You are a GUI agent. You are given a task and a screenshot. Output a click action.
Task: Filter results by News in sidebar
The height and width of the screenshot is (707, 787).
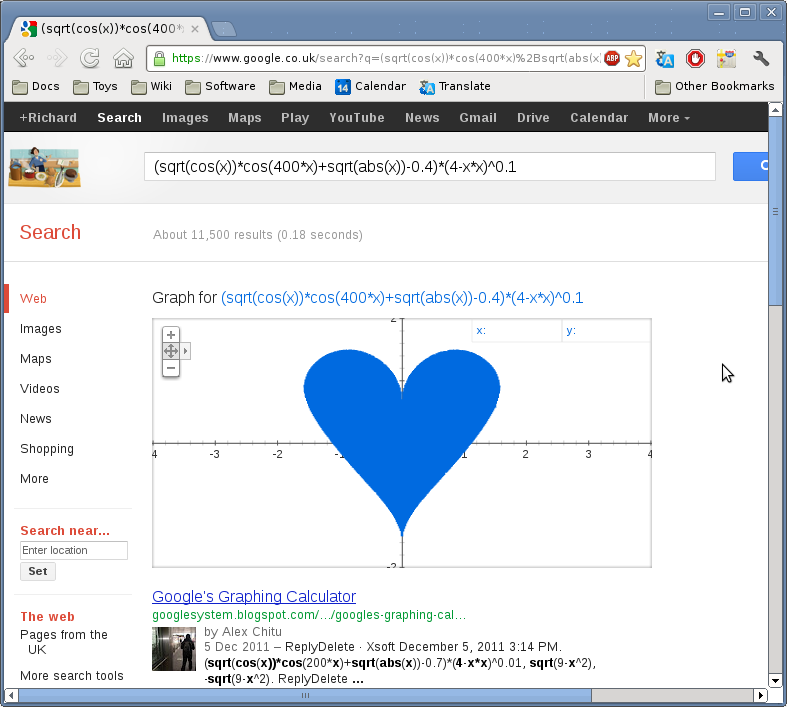36,419
